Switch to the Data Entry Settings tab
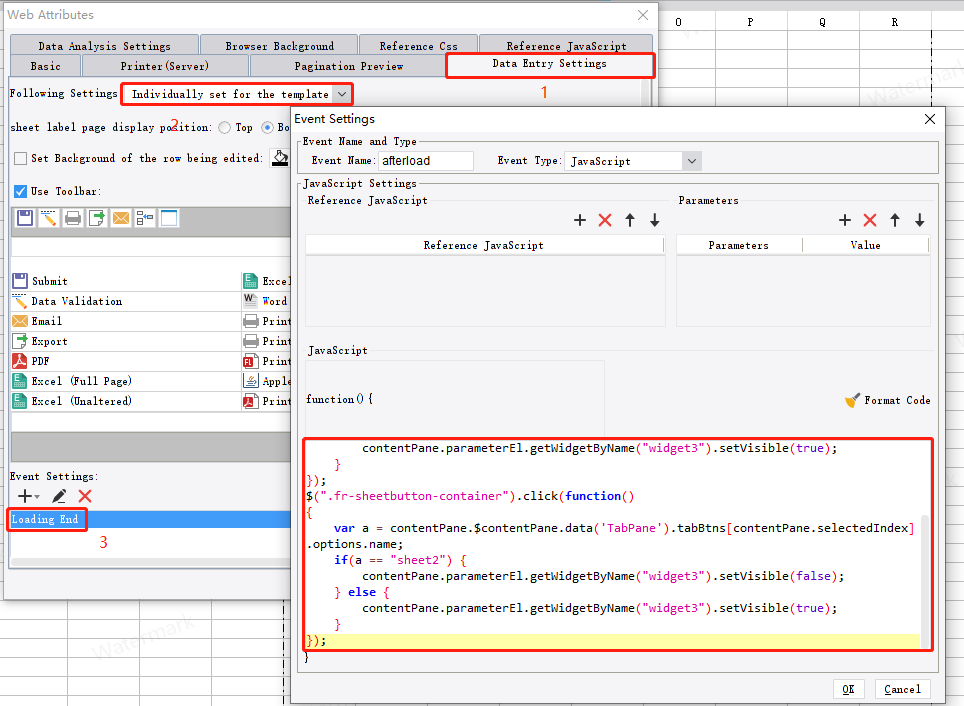Image resolution: width=964 pixels, height=706 pixels. point(550,64)
